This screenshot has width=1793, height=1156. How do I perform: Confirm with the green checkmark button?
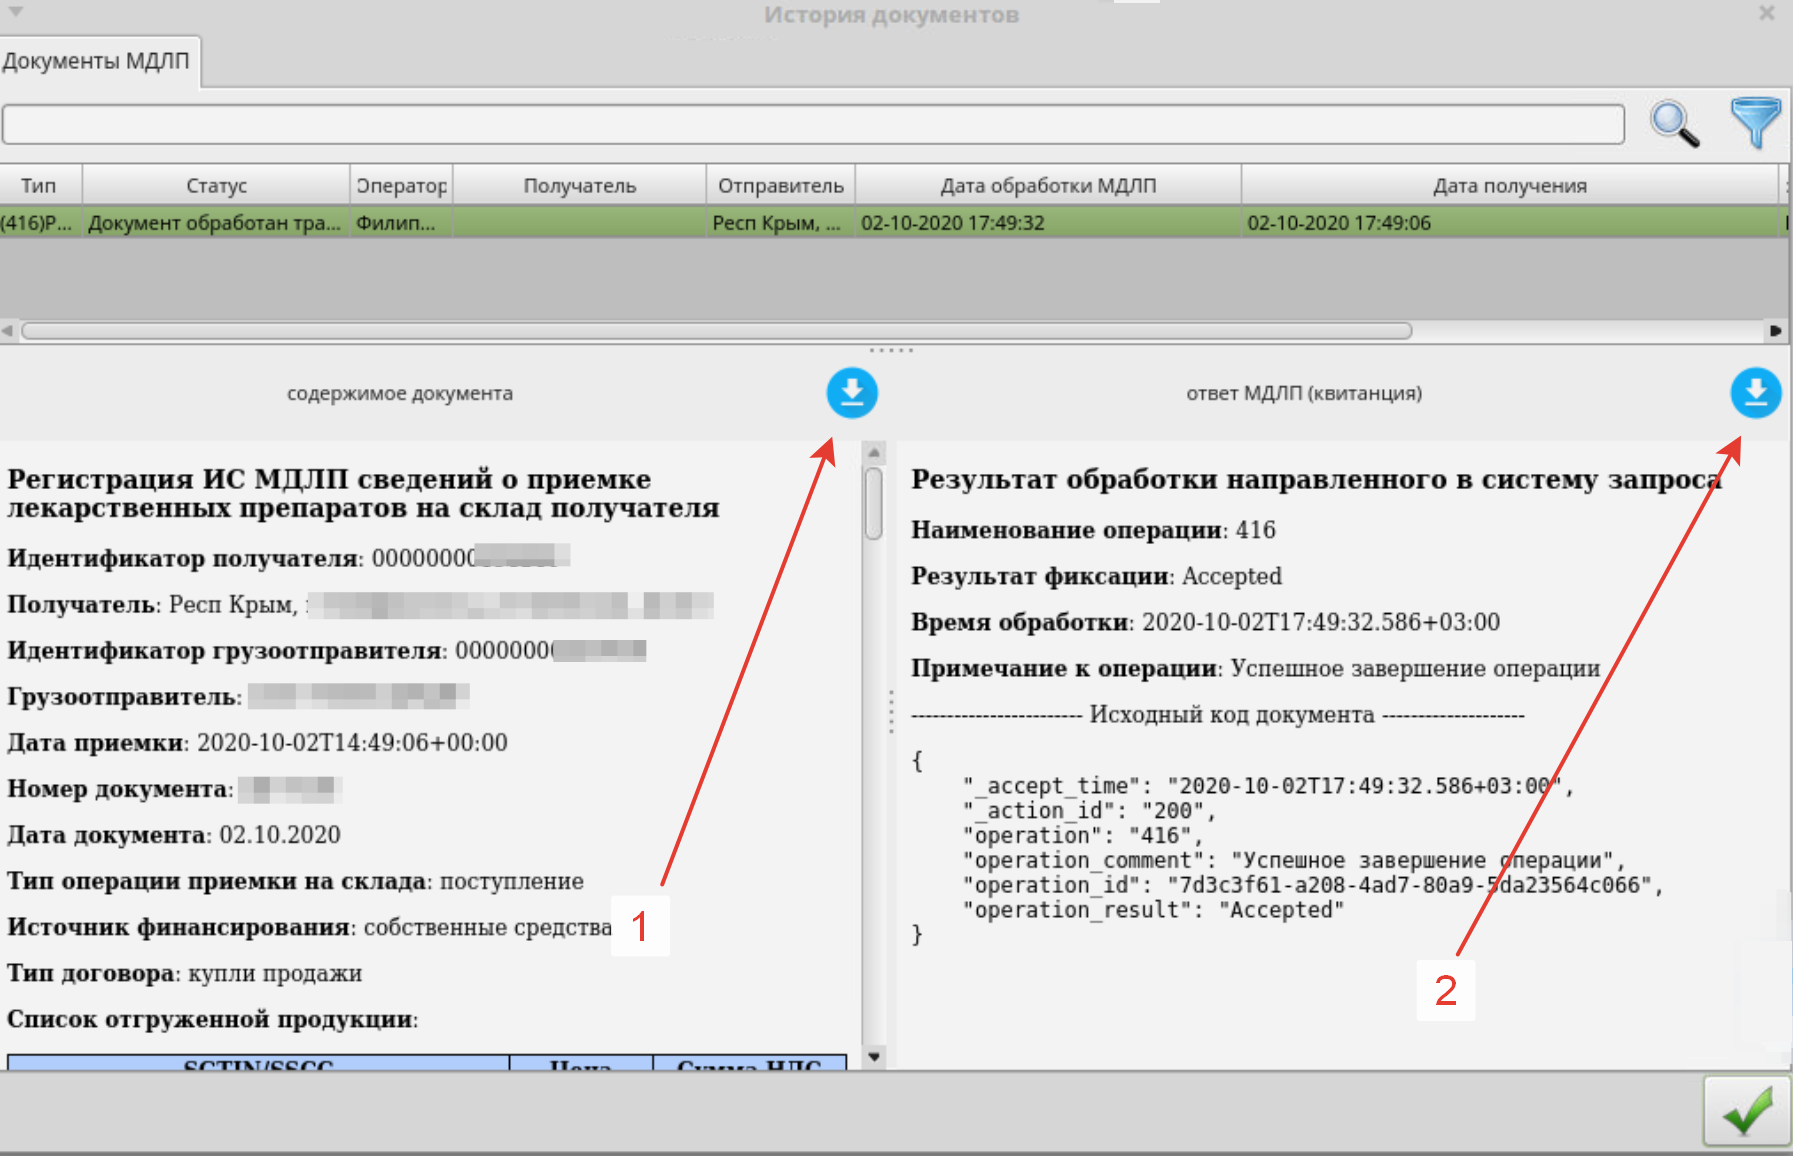1746,1111
